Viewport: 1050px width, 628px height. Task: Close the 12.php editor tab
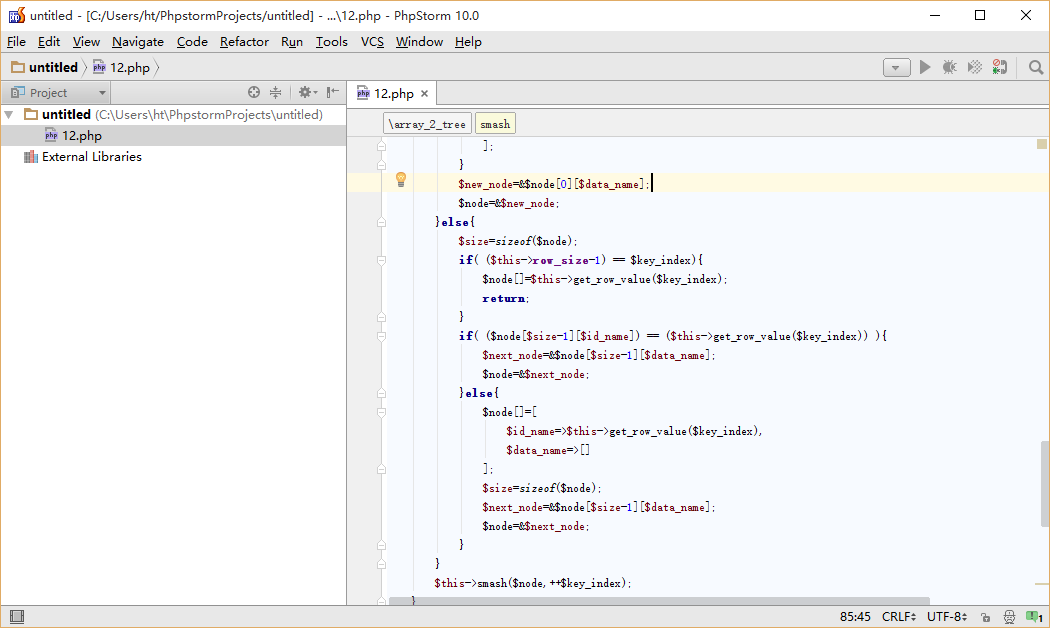(x=424, y=93)
